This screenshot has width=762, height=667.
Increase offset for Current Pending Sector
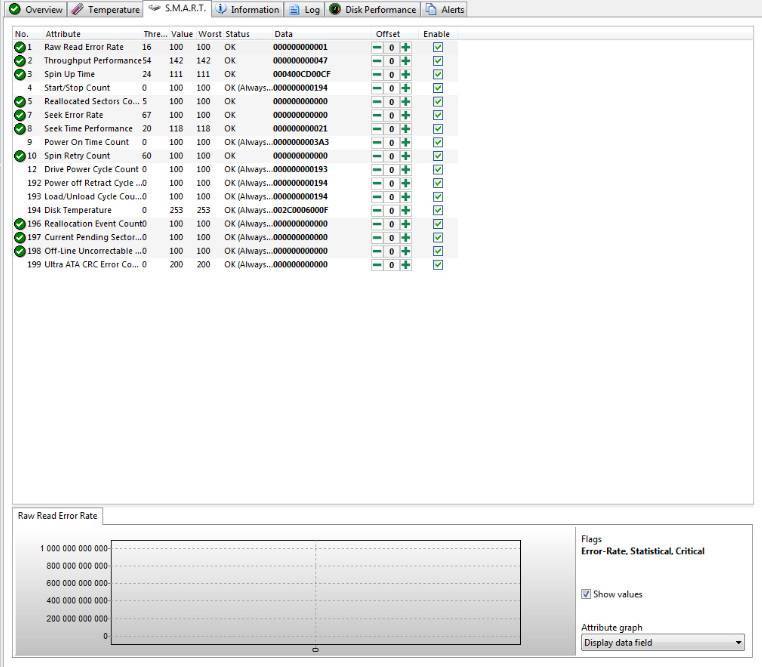click(x=406, y=238)
